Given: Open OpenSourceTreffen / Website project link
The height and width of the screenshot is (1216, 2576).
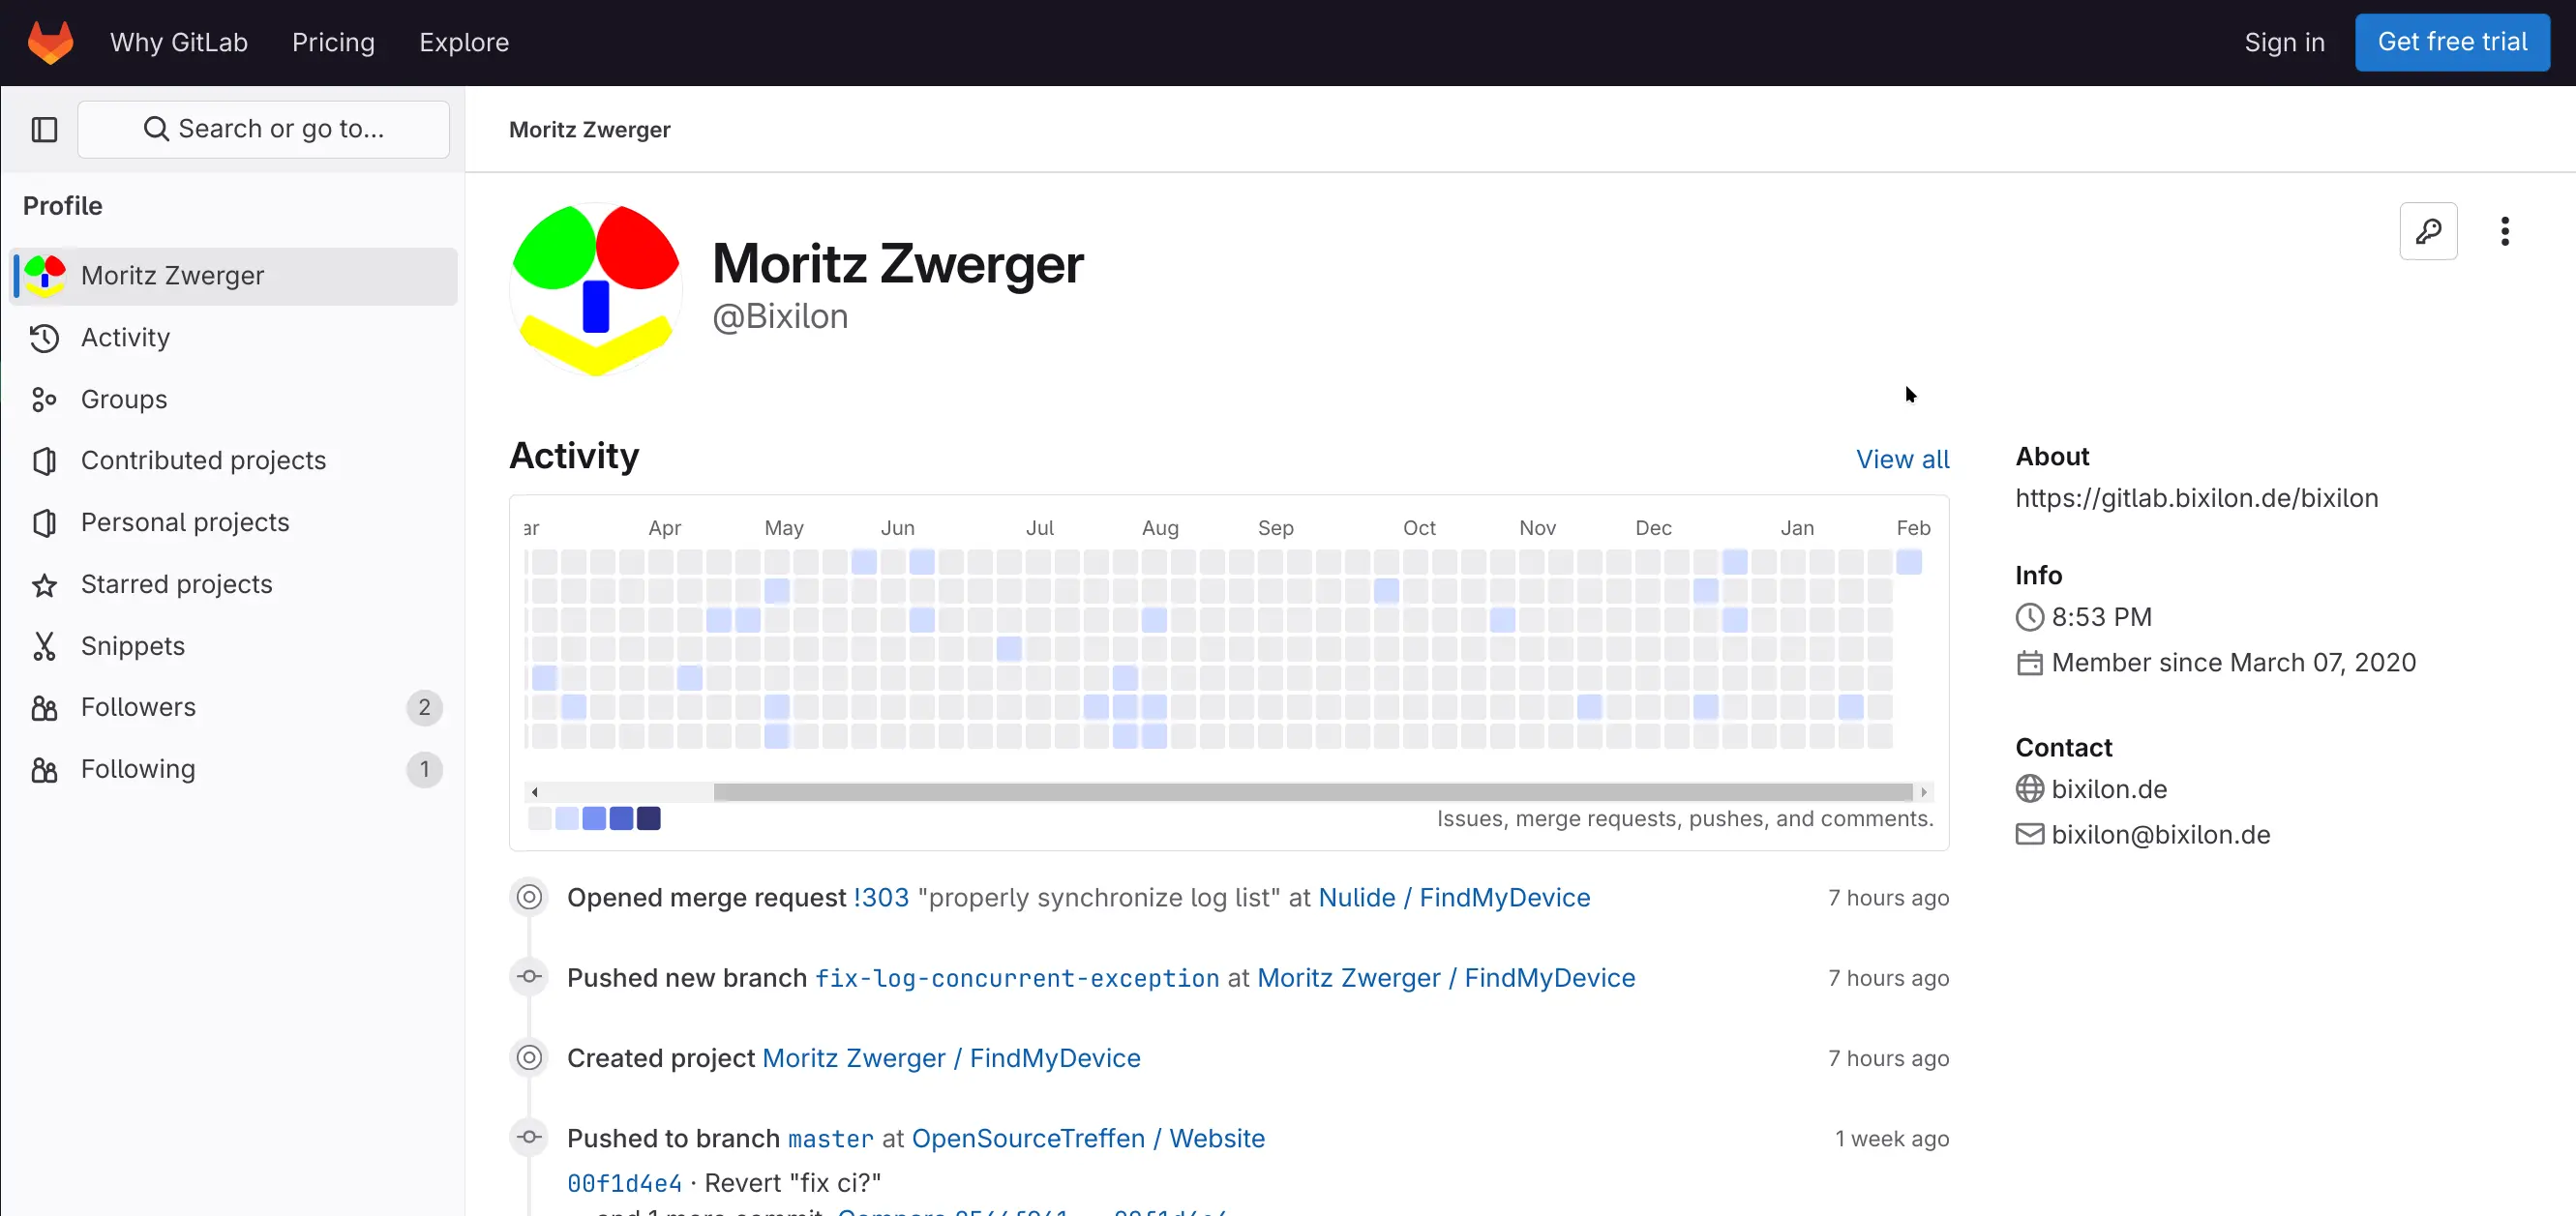Looking at the screenshot, I should pos(1088,1138).
